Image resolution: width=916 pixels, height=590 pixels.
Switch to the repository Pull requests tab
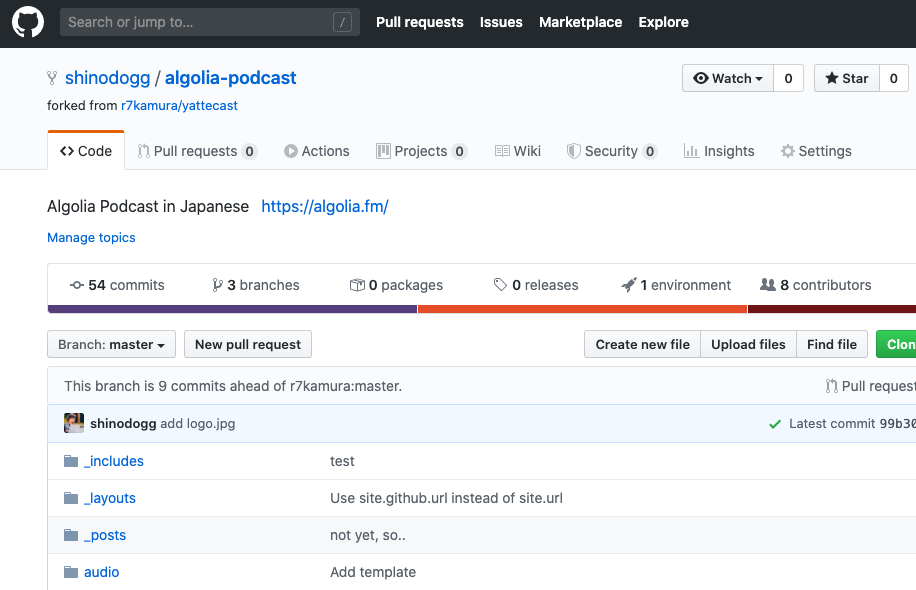coord(197,151)
